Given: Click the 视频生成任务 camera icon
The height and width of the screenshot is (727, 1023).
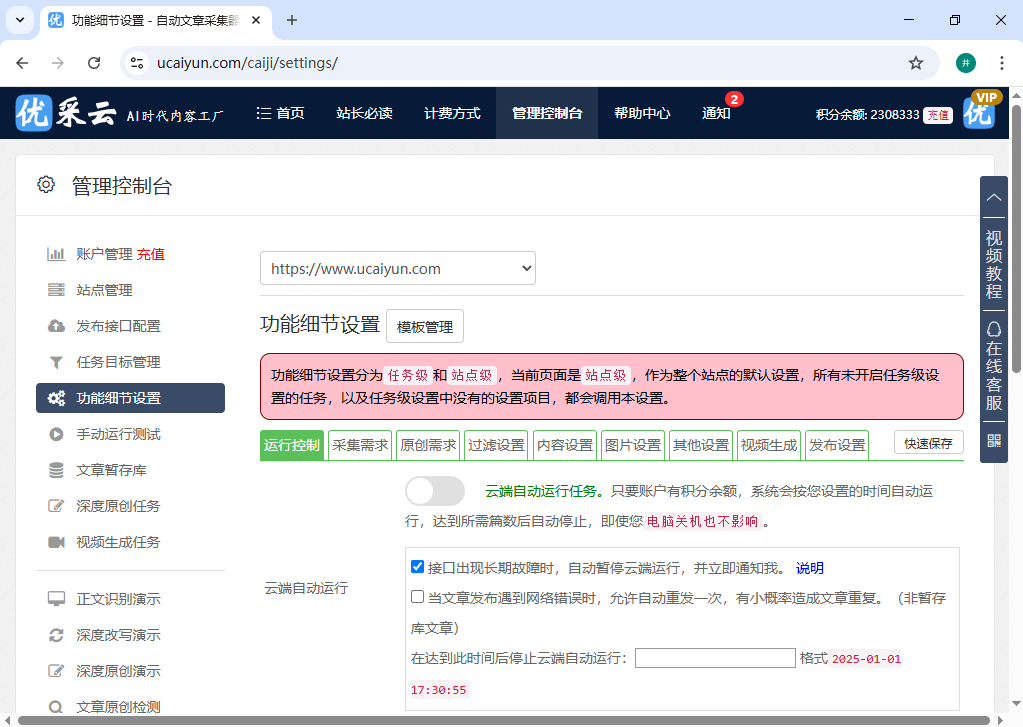Looking at the screenshot, I should [x=58, y=542].
